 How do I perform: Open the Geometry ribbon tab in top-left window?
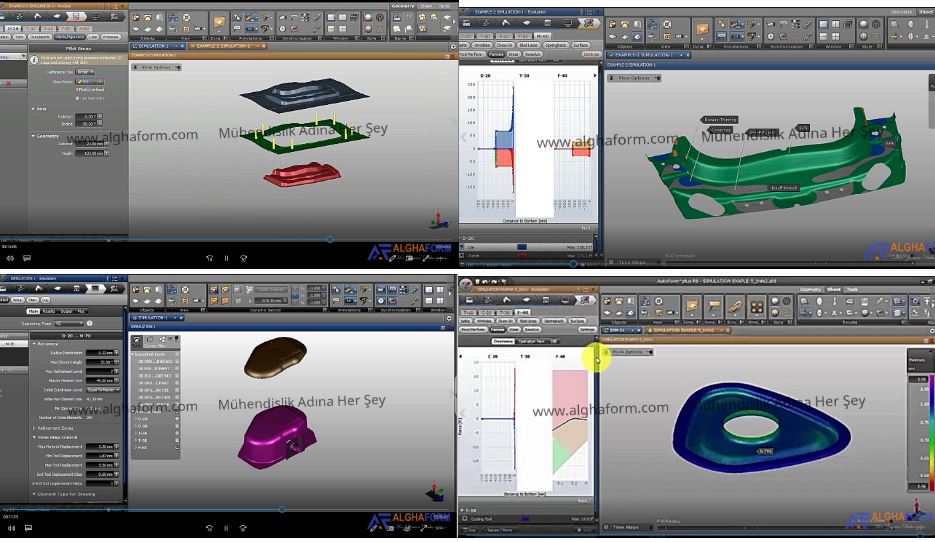tap(404, 6)
